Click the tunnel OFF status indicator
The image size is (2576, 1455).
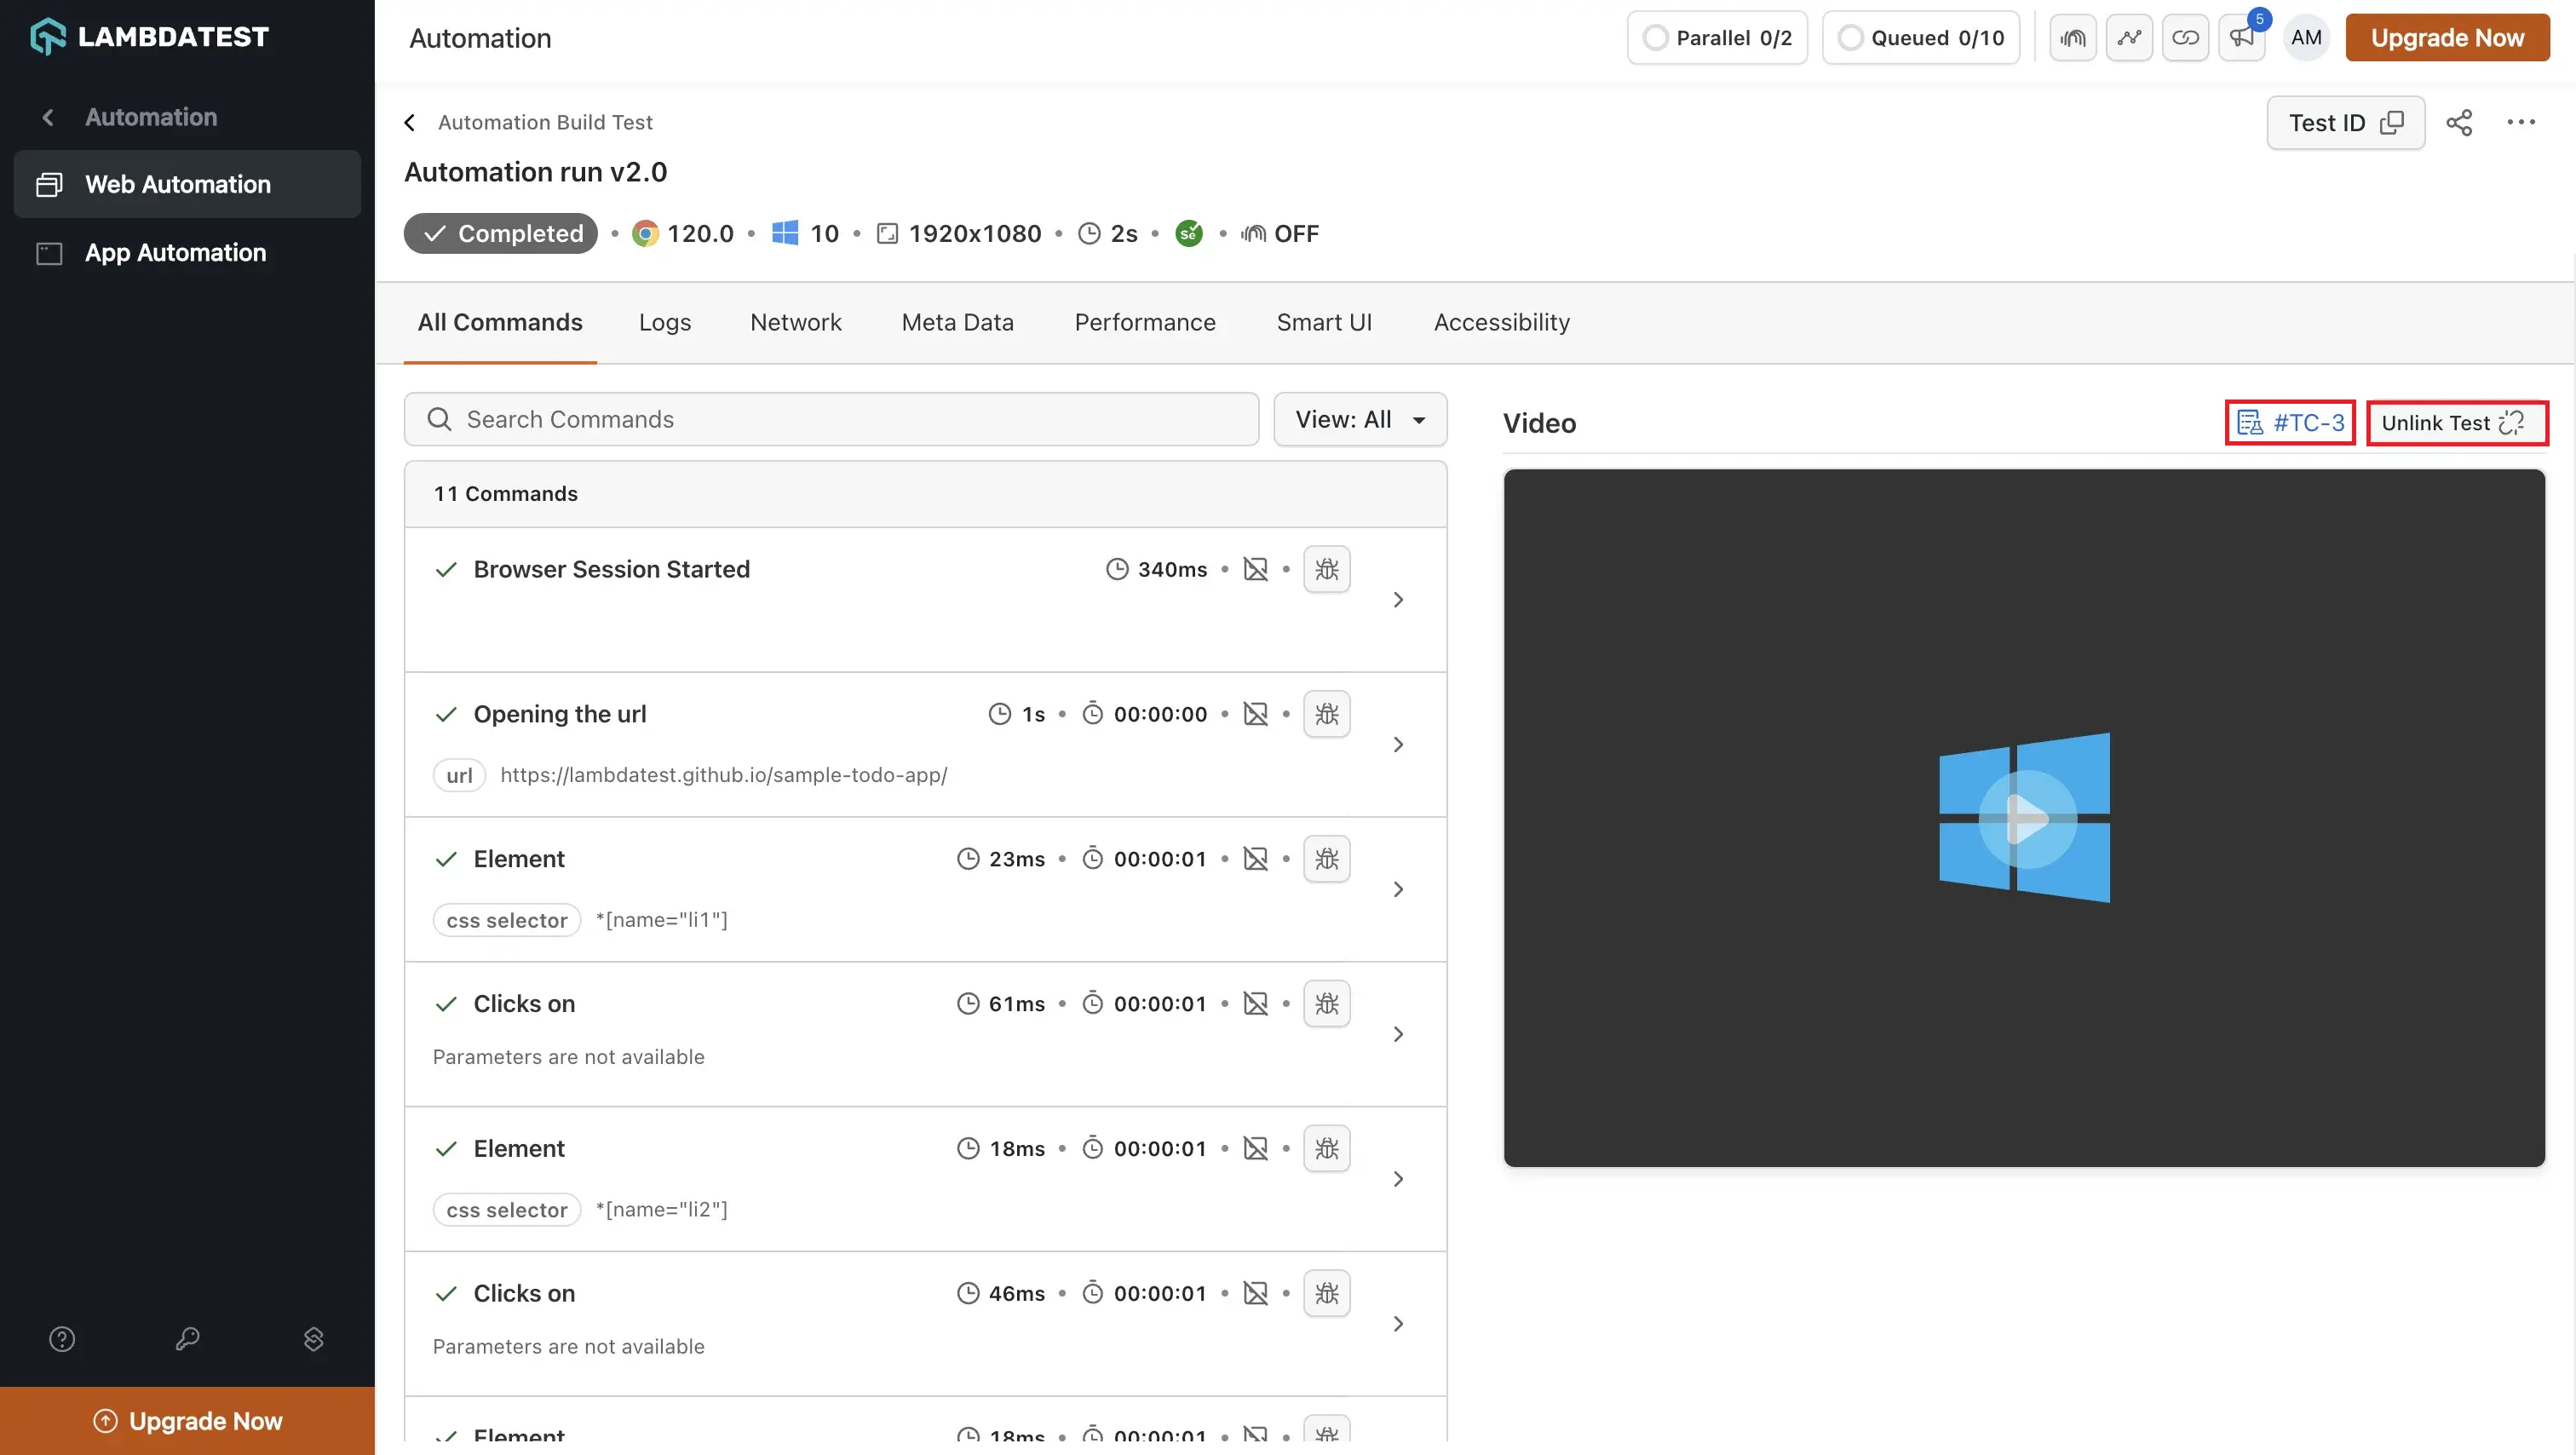(x=1280, y=234)
